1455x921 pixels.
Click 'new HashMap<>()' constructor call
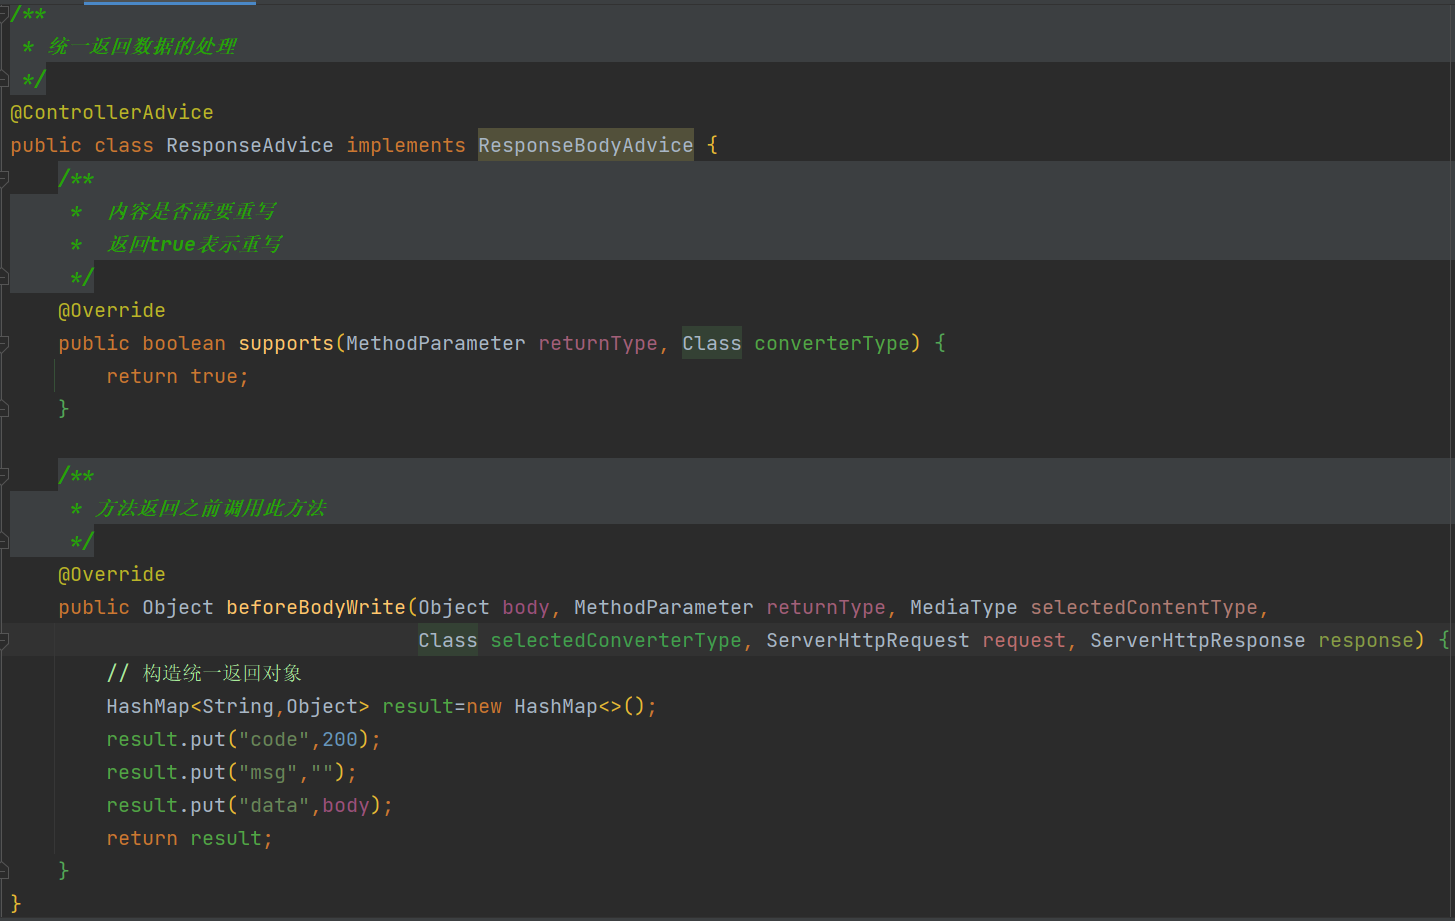pos(556,706)
